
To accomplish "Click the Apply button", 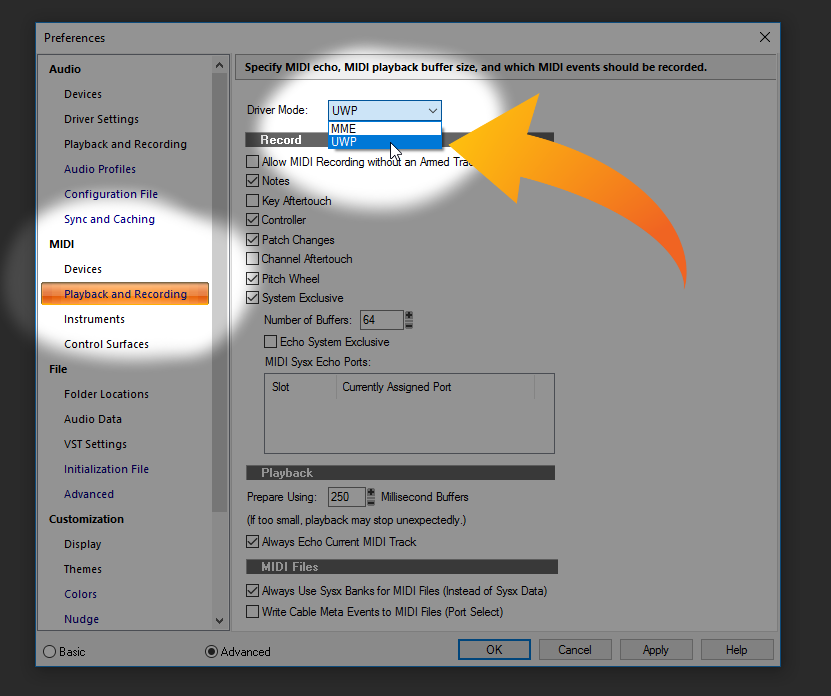I will [x=655, y=650].
